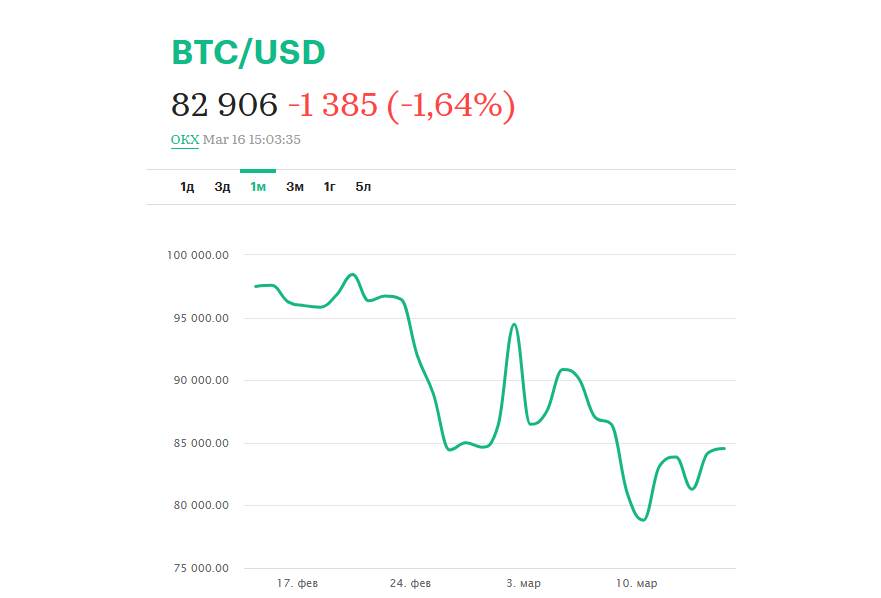The image size is (881, 598).
Task: Click the 100 000.00 y-axis label
Action: pyautogui.click(x=199, y=255)
